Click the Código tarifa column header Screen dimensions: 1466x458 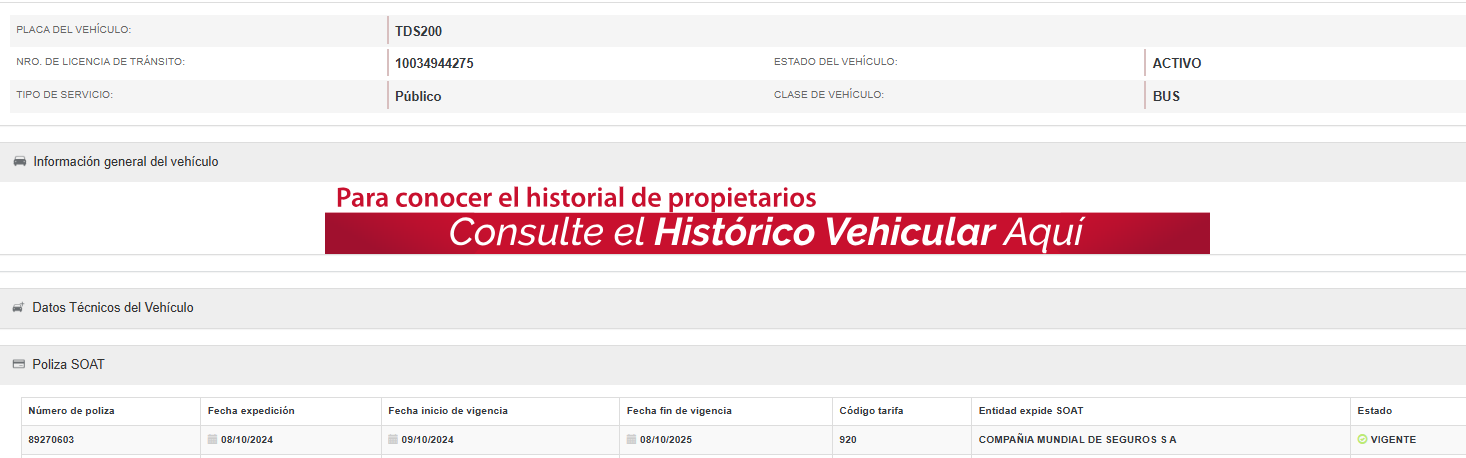[872, 411]
